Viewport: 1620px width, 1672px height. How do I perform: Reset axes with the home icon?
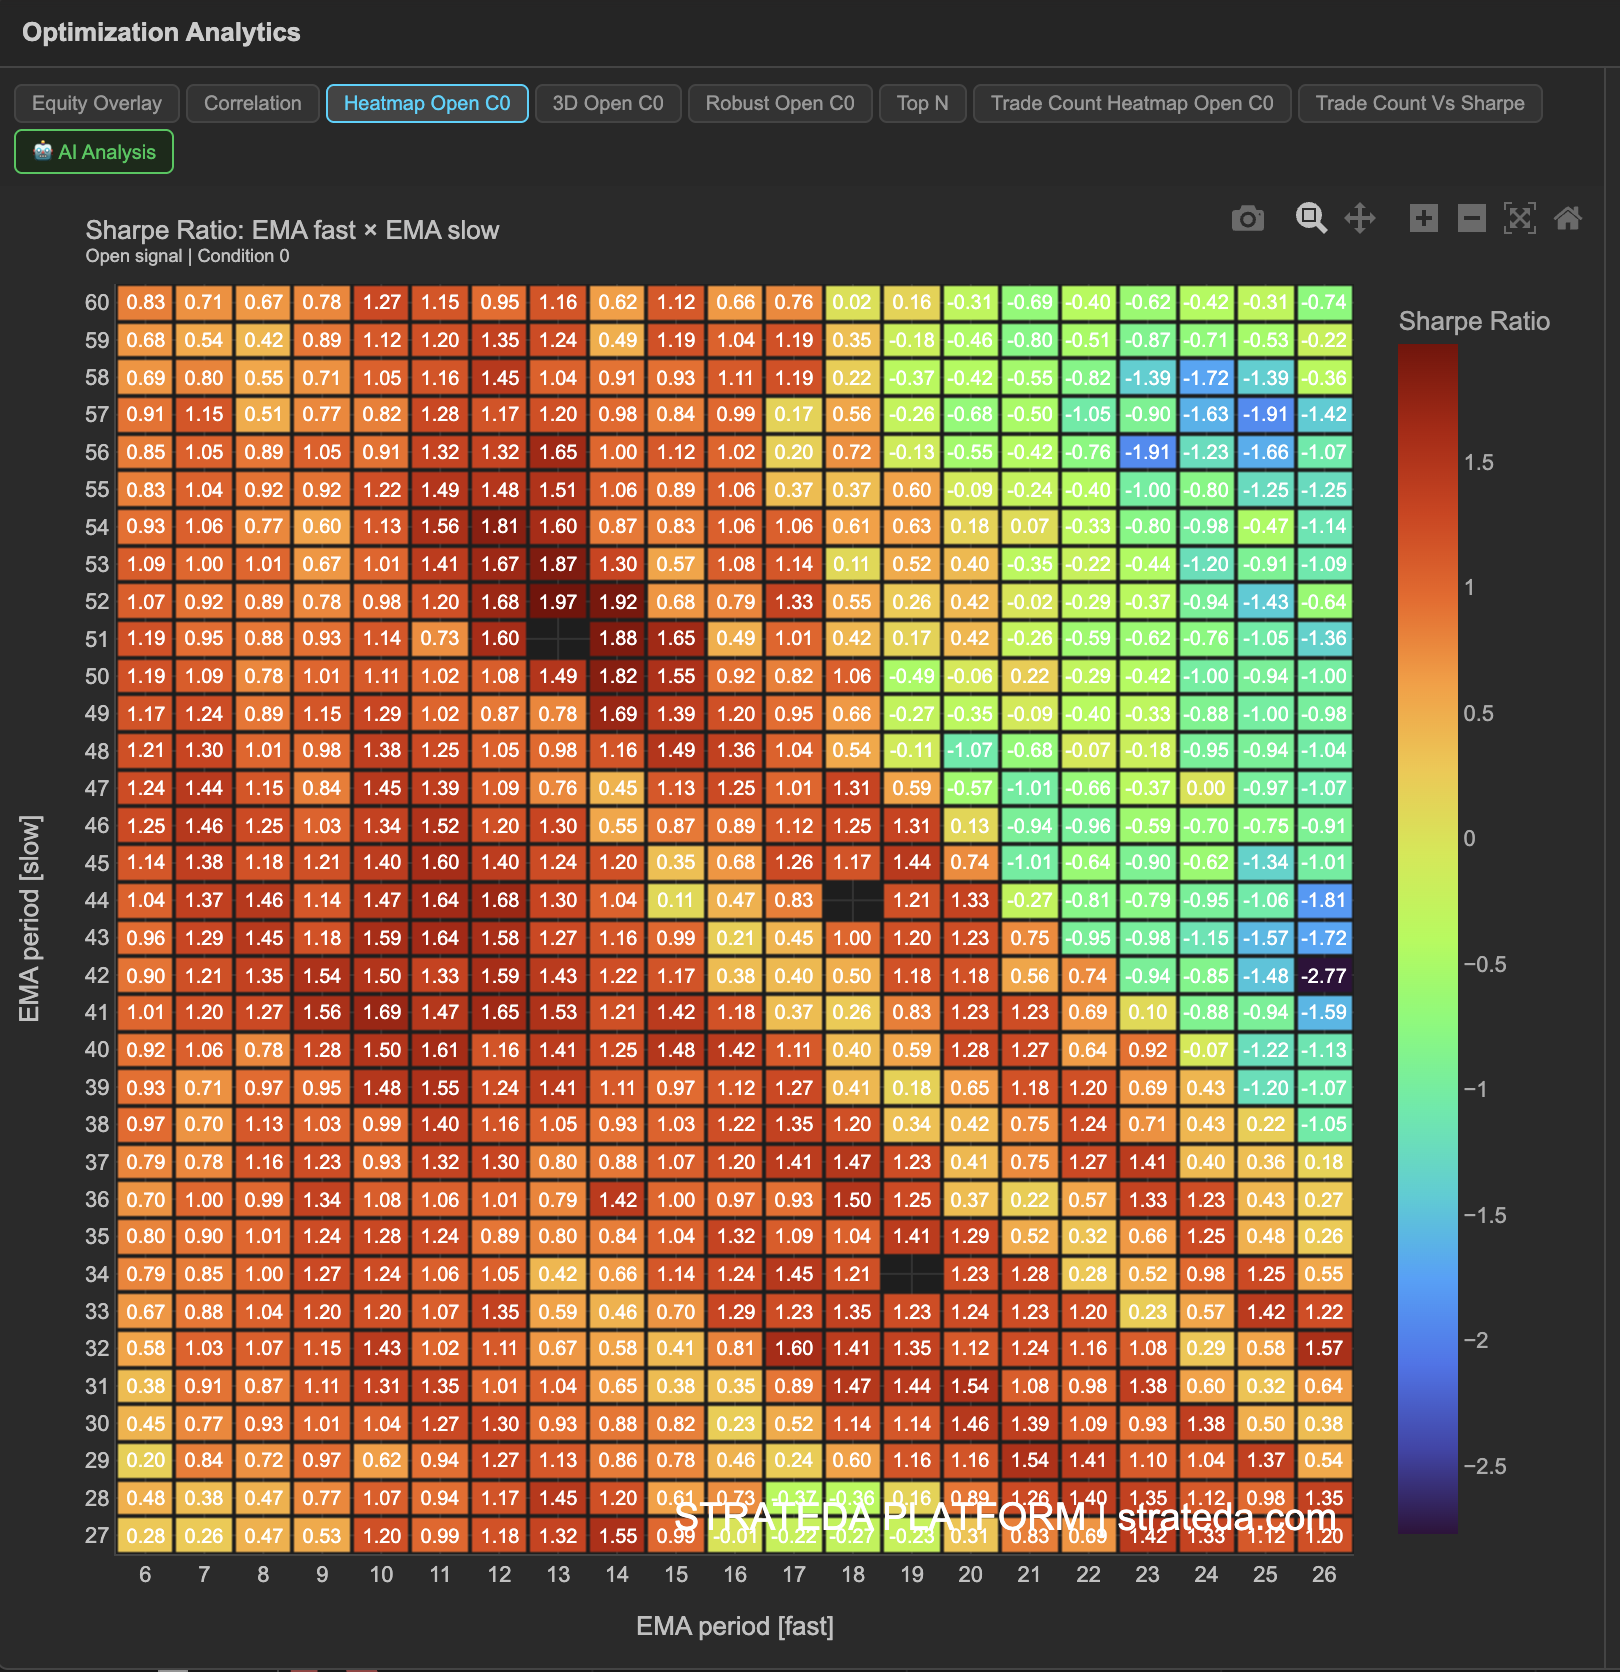(x=1569, y=218)
